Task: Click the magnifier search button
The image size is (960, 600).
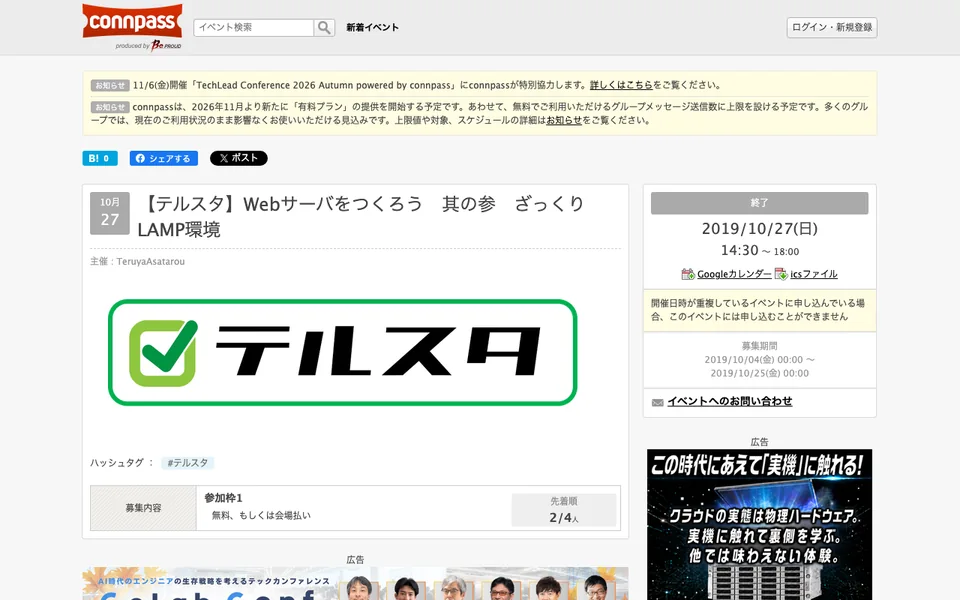Action: pos(324,28)
